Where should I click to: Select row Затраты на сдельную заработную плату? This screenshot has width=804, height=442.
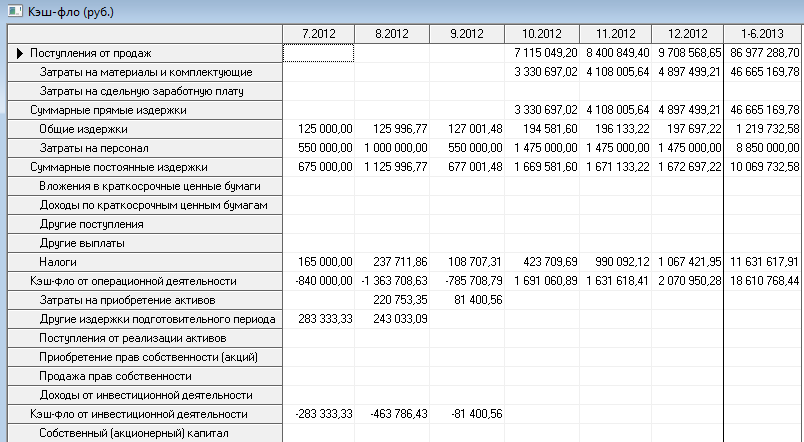[x=145, y=91]
